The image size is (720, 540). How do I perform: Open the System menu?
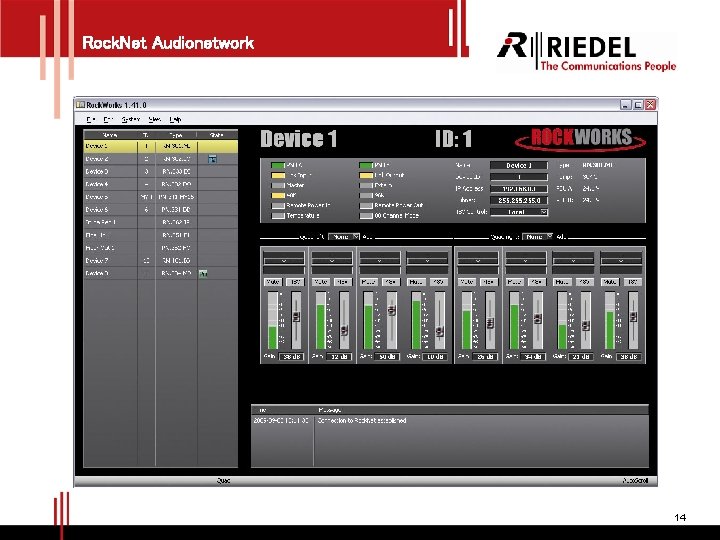pyautogui.click(x=131, y=119)
